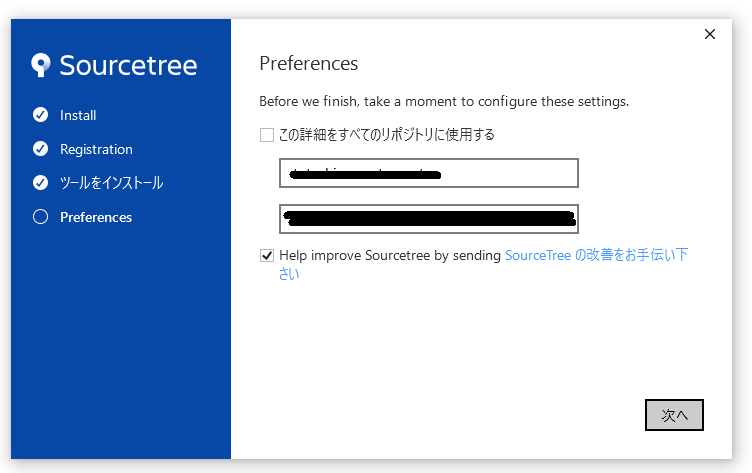Click the Sourcetree logo icon
The height and width of the screenshot is (473, 752).
click(x=41, y=66)
